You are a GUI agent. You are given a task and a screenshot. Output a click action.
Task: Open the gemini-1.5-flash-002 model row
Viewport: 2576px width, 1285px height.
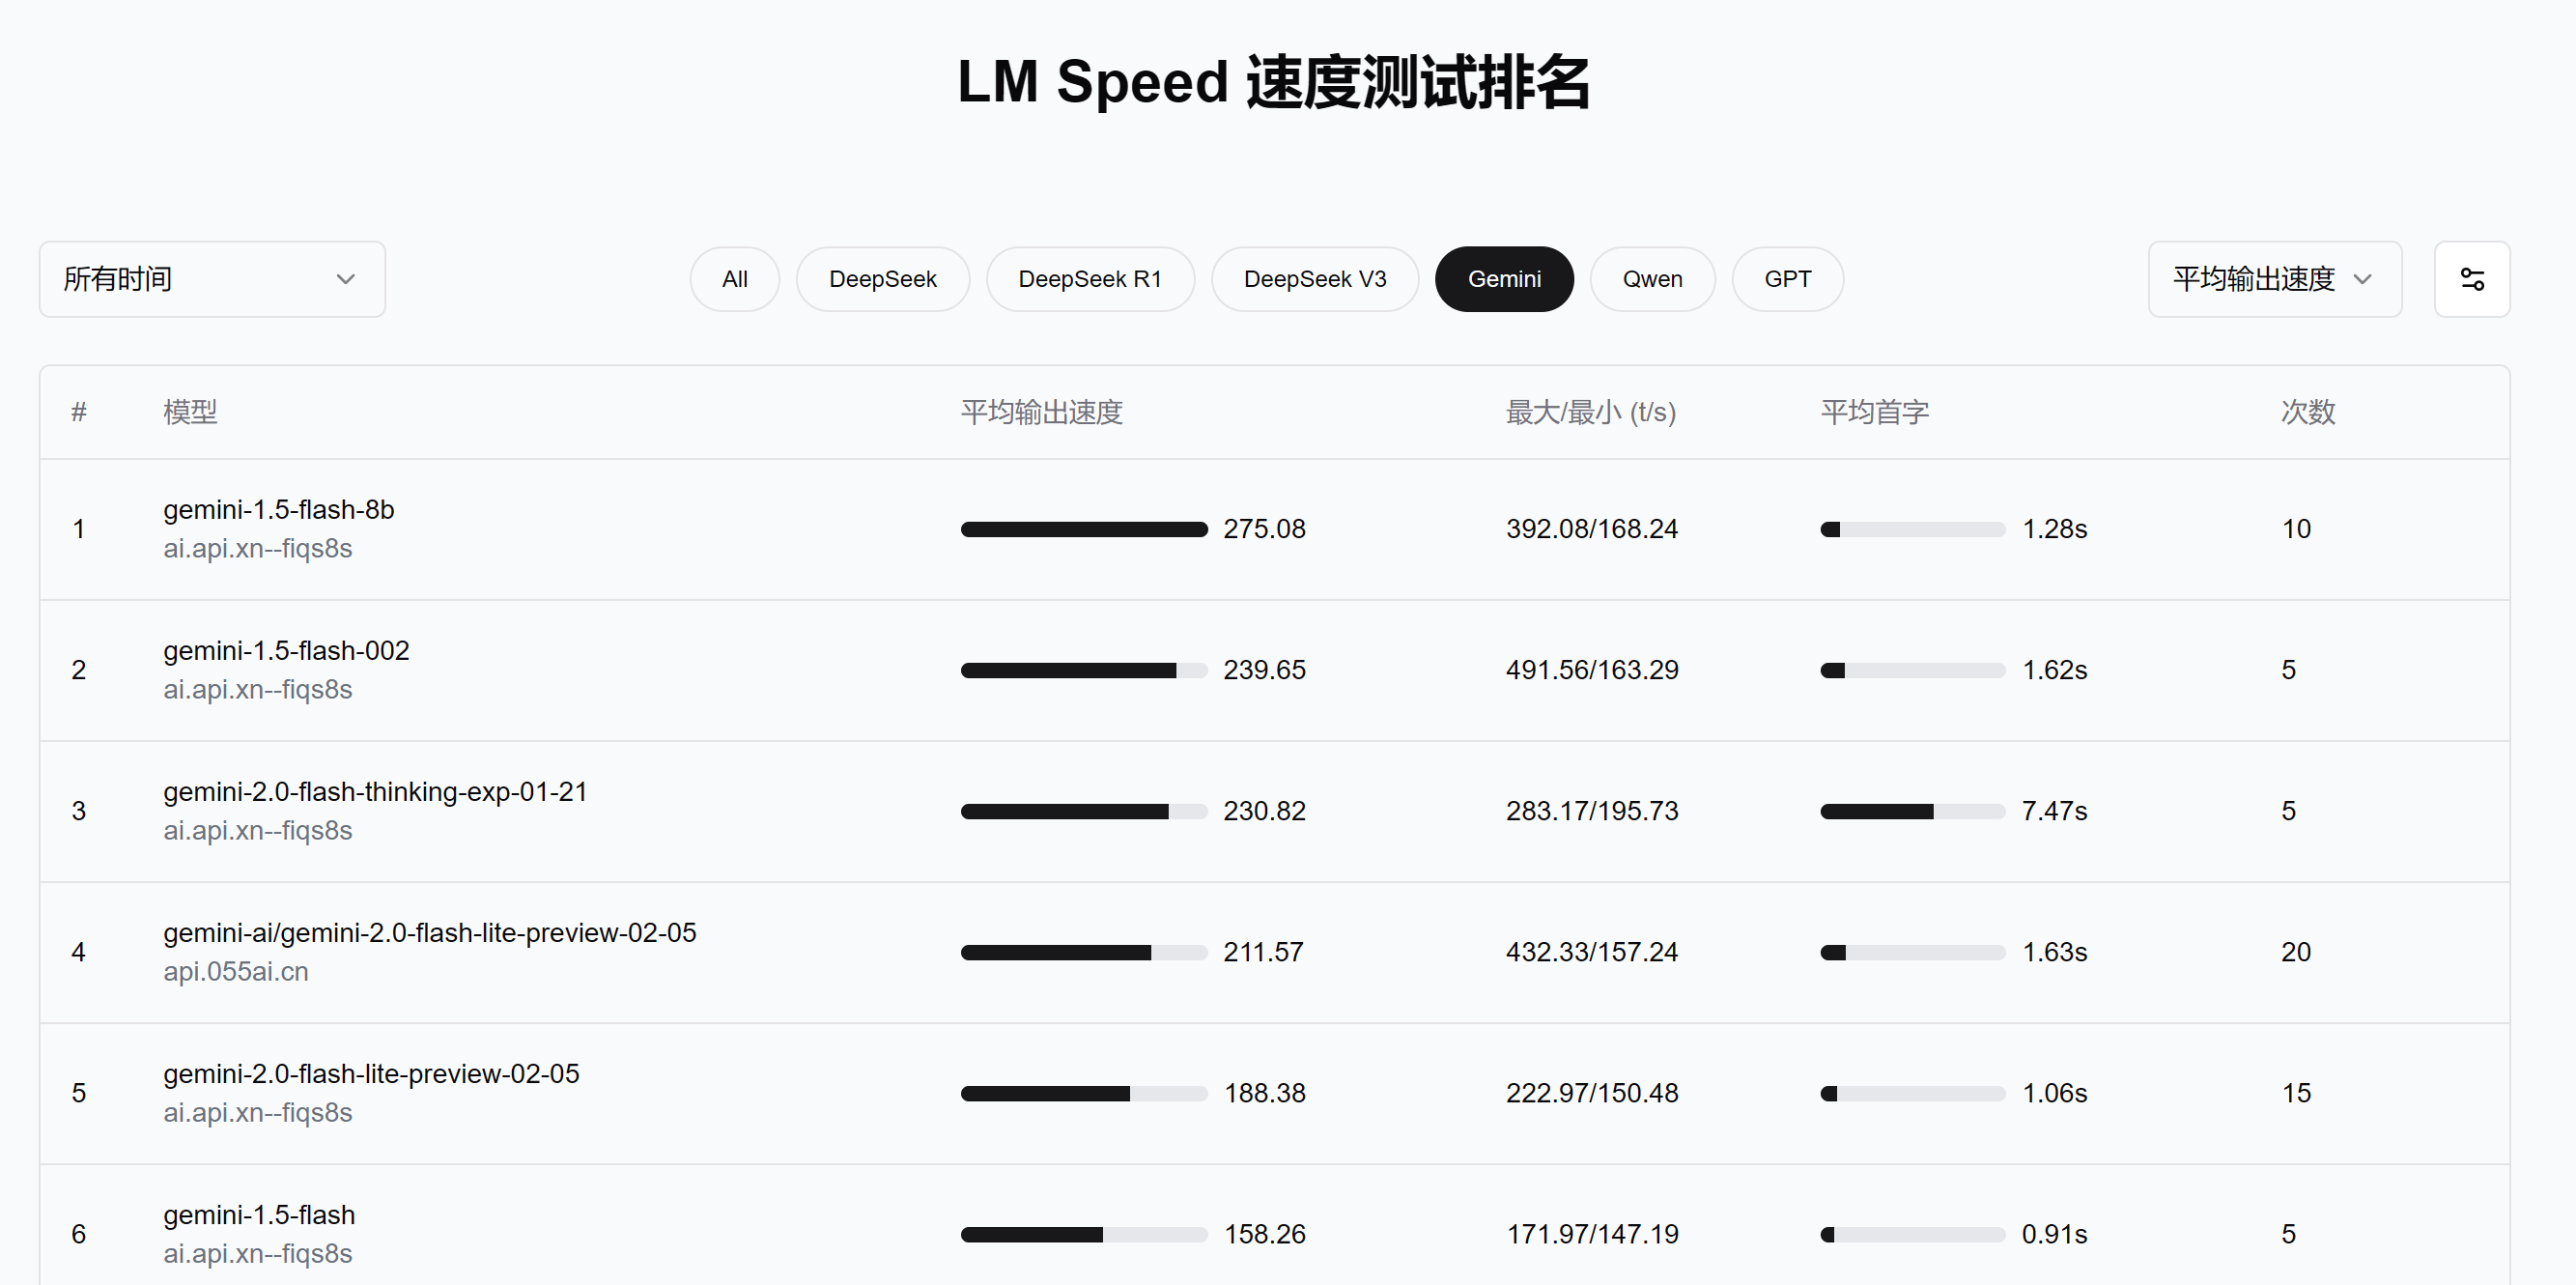coord(1274,670)
